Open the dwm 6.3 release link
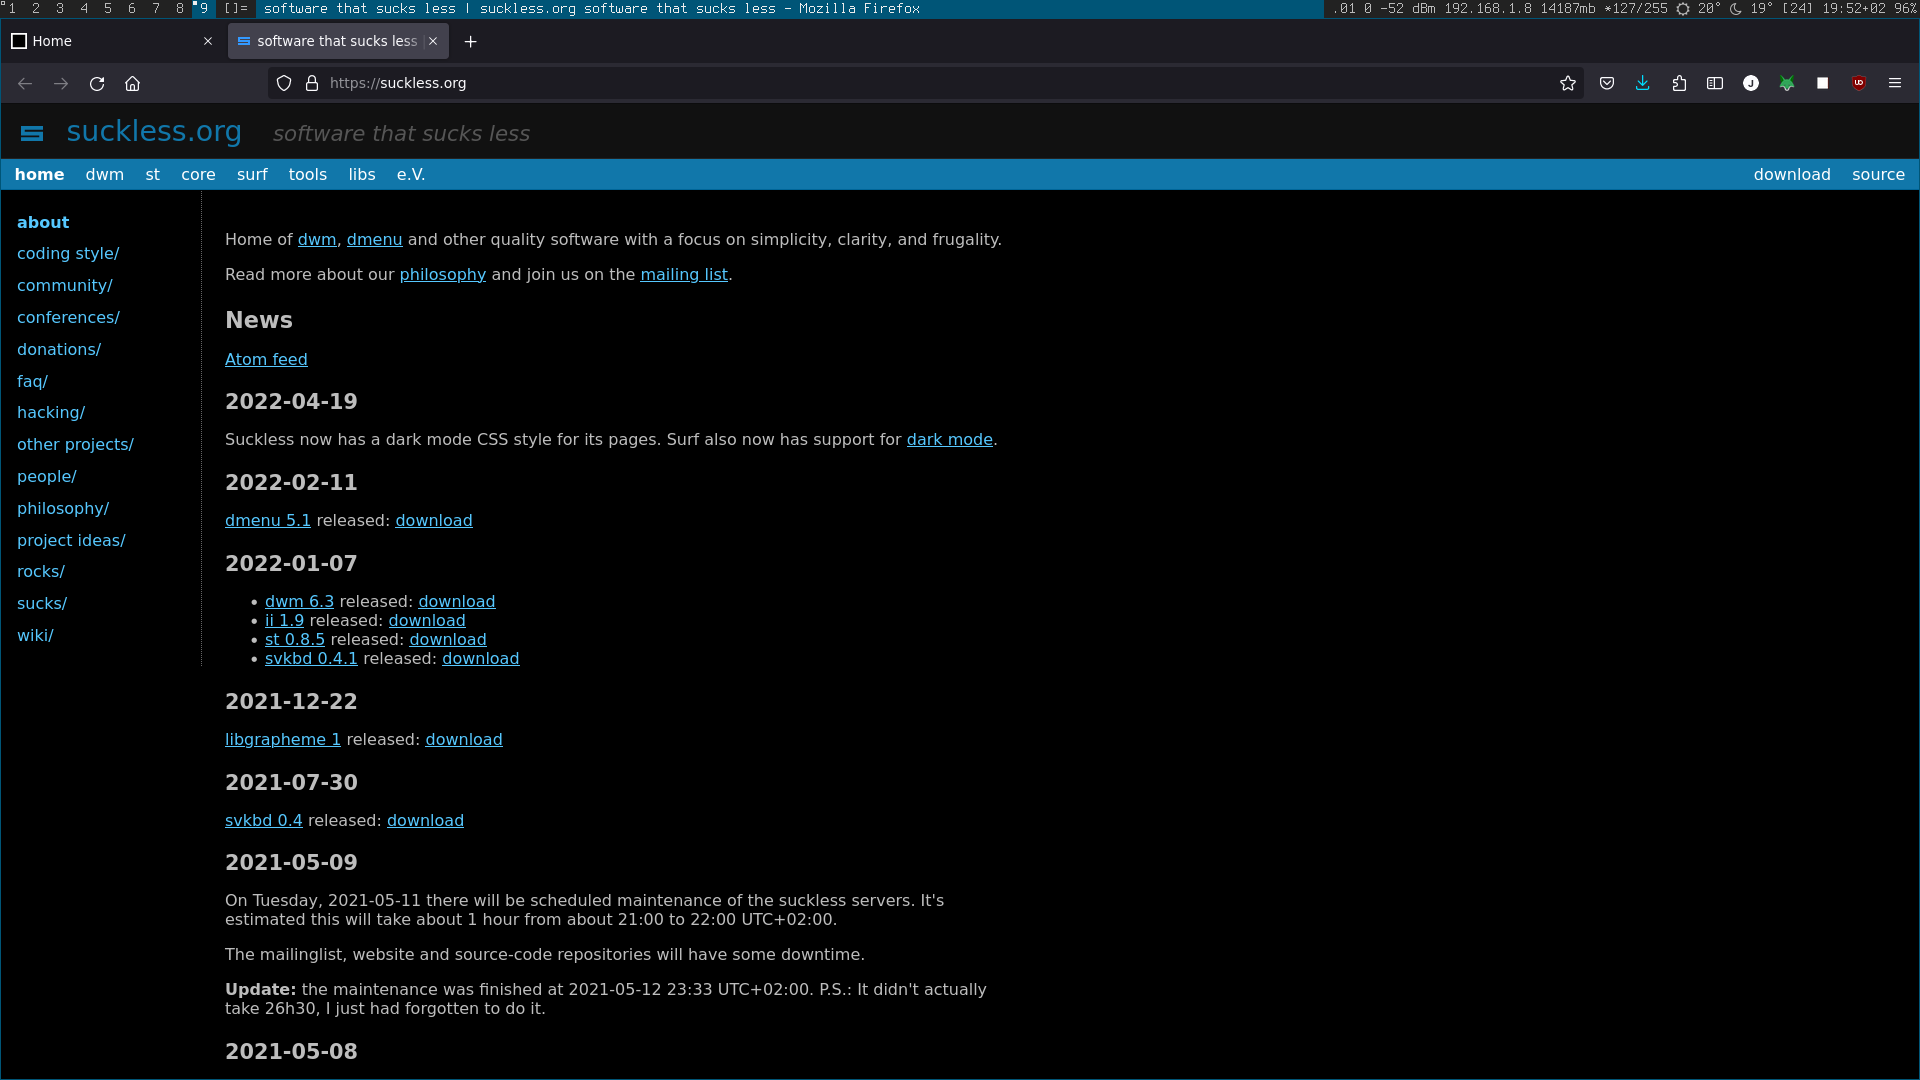The height and width of the screenshot is (1080, 1920). point(299,602)
